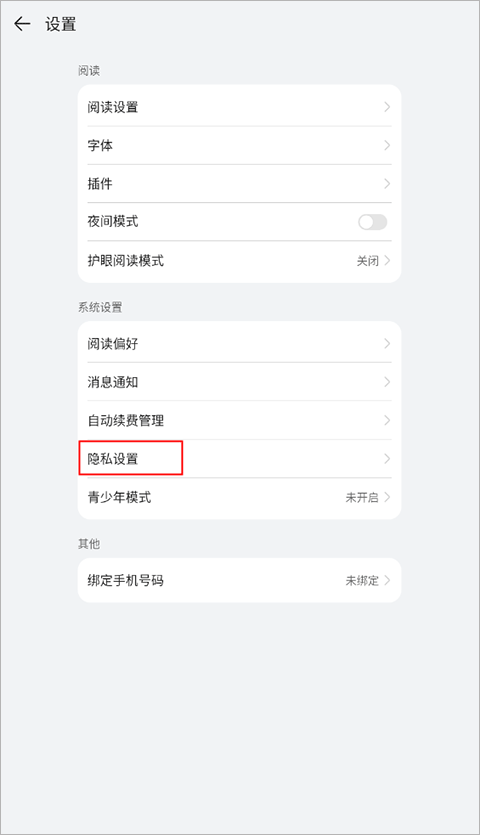Click 未绑定 status text
Viewport: 480px width, 835px height.
(362, 580)
